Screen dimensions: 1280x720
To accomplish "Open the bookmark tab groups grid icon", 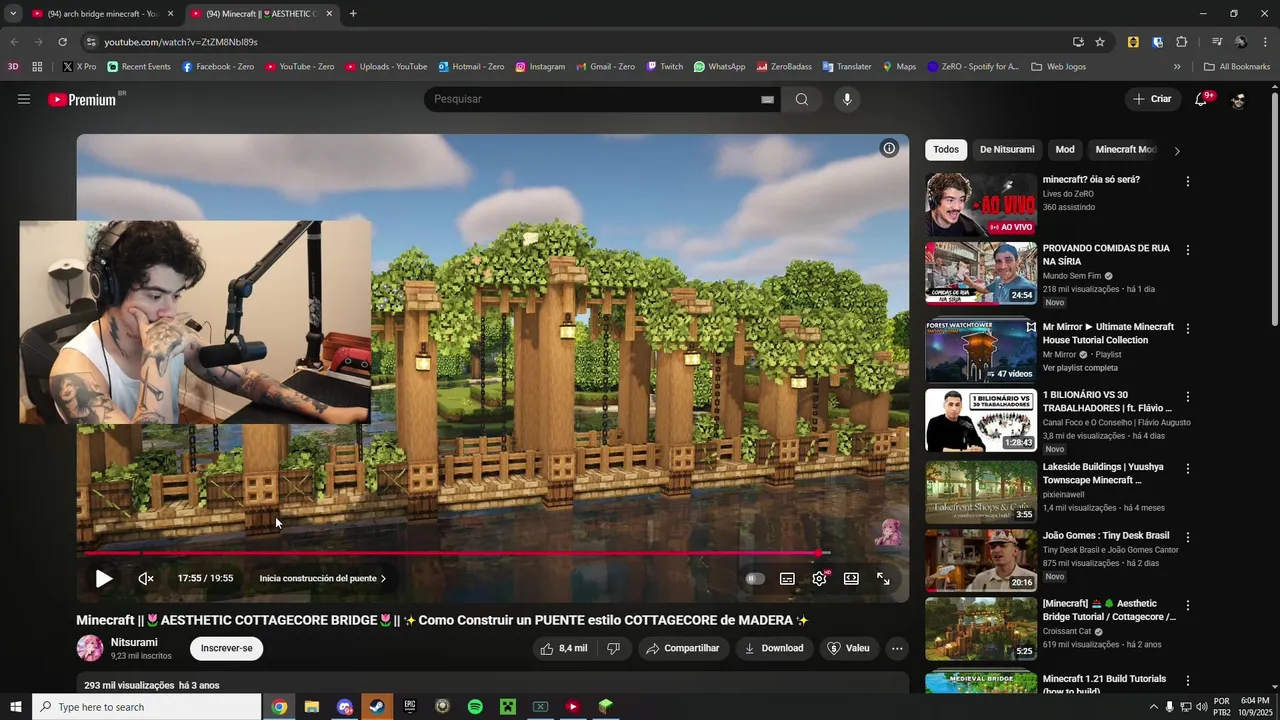I will [37, 67].
